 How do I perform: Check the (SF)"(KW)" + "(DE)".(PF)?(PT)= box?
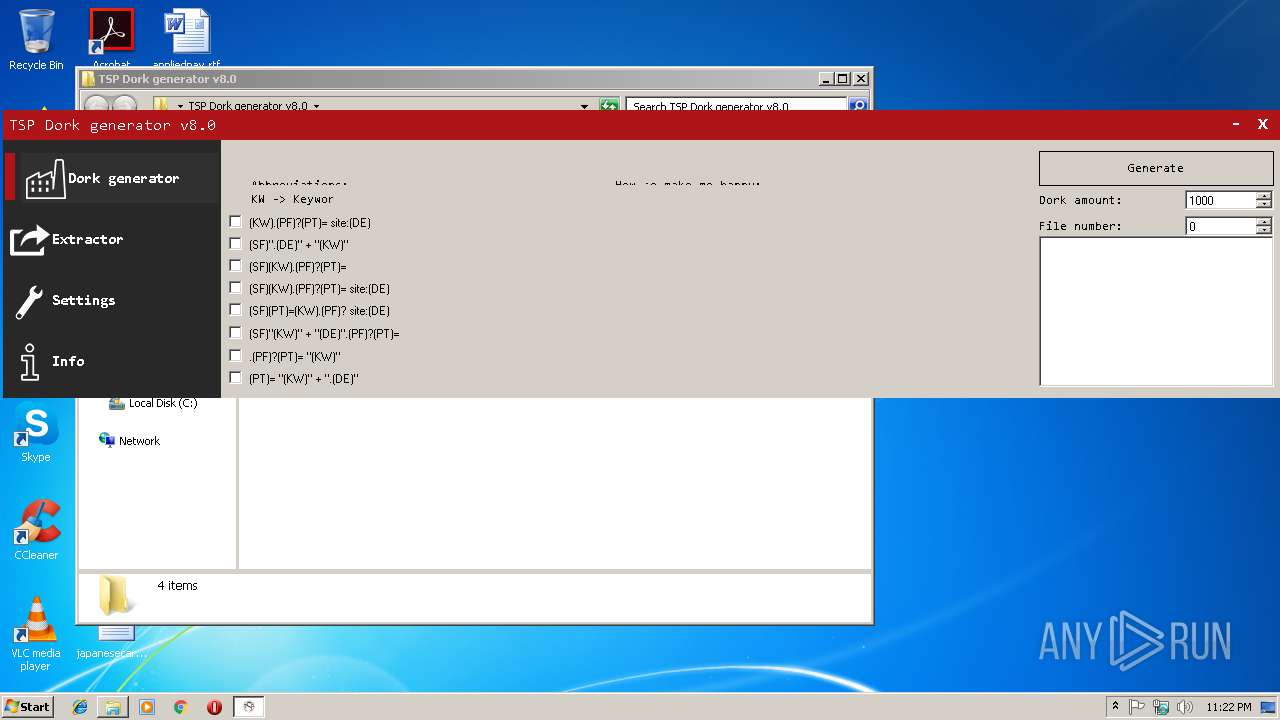pos(235,333)
